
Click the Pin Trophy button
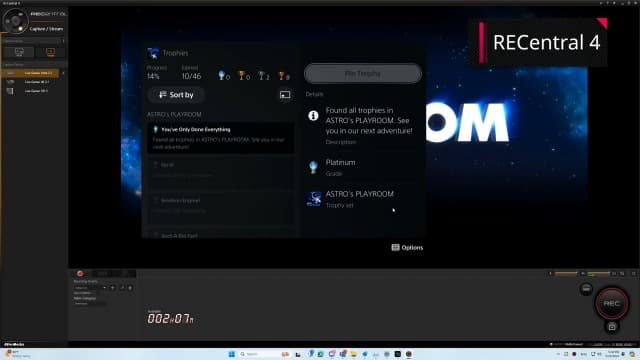[x=362, y=74]
